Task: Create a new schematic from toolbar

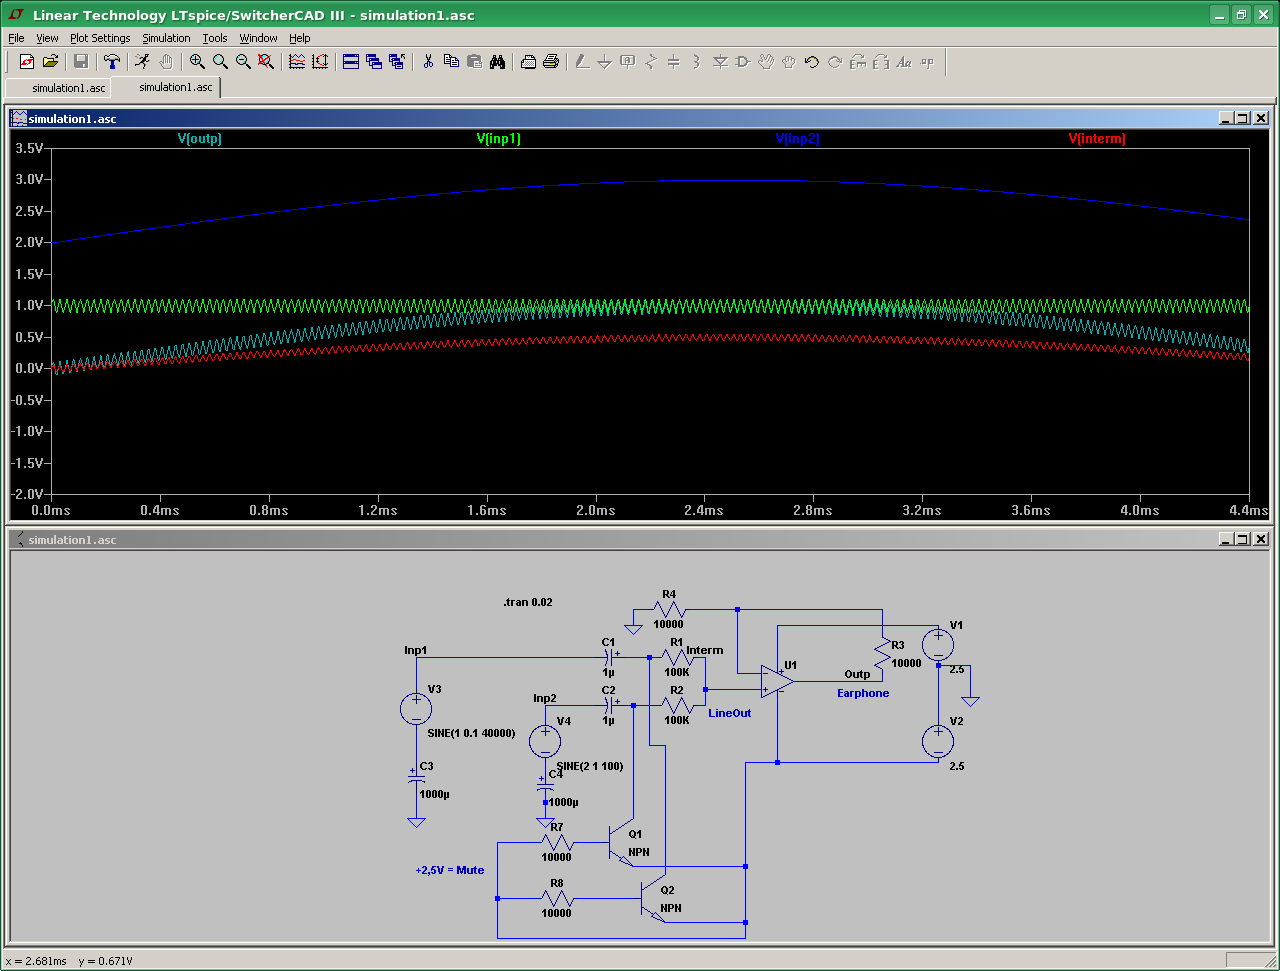Action: click(27, 62)
